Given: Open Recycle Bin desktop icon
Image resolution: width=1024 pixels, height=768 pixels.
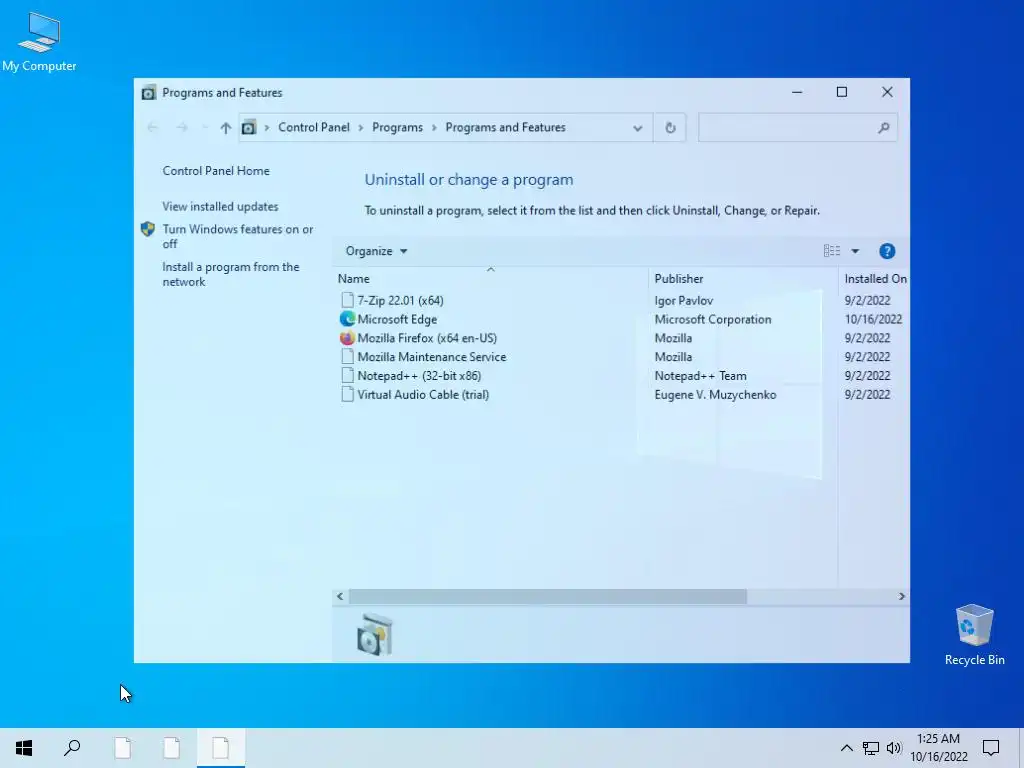Looking at the screenshot, I should 974,635.
